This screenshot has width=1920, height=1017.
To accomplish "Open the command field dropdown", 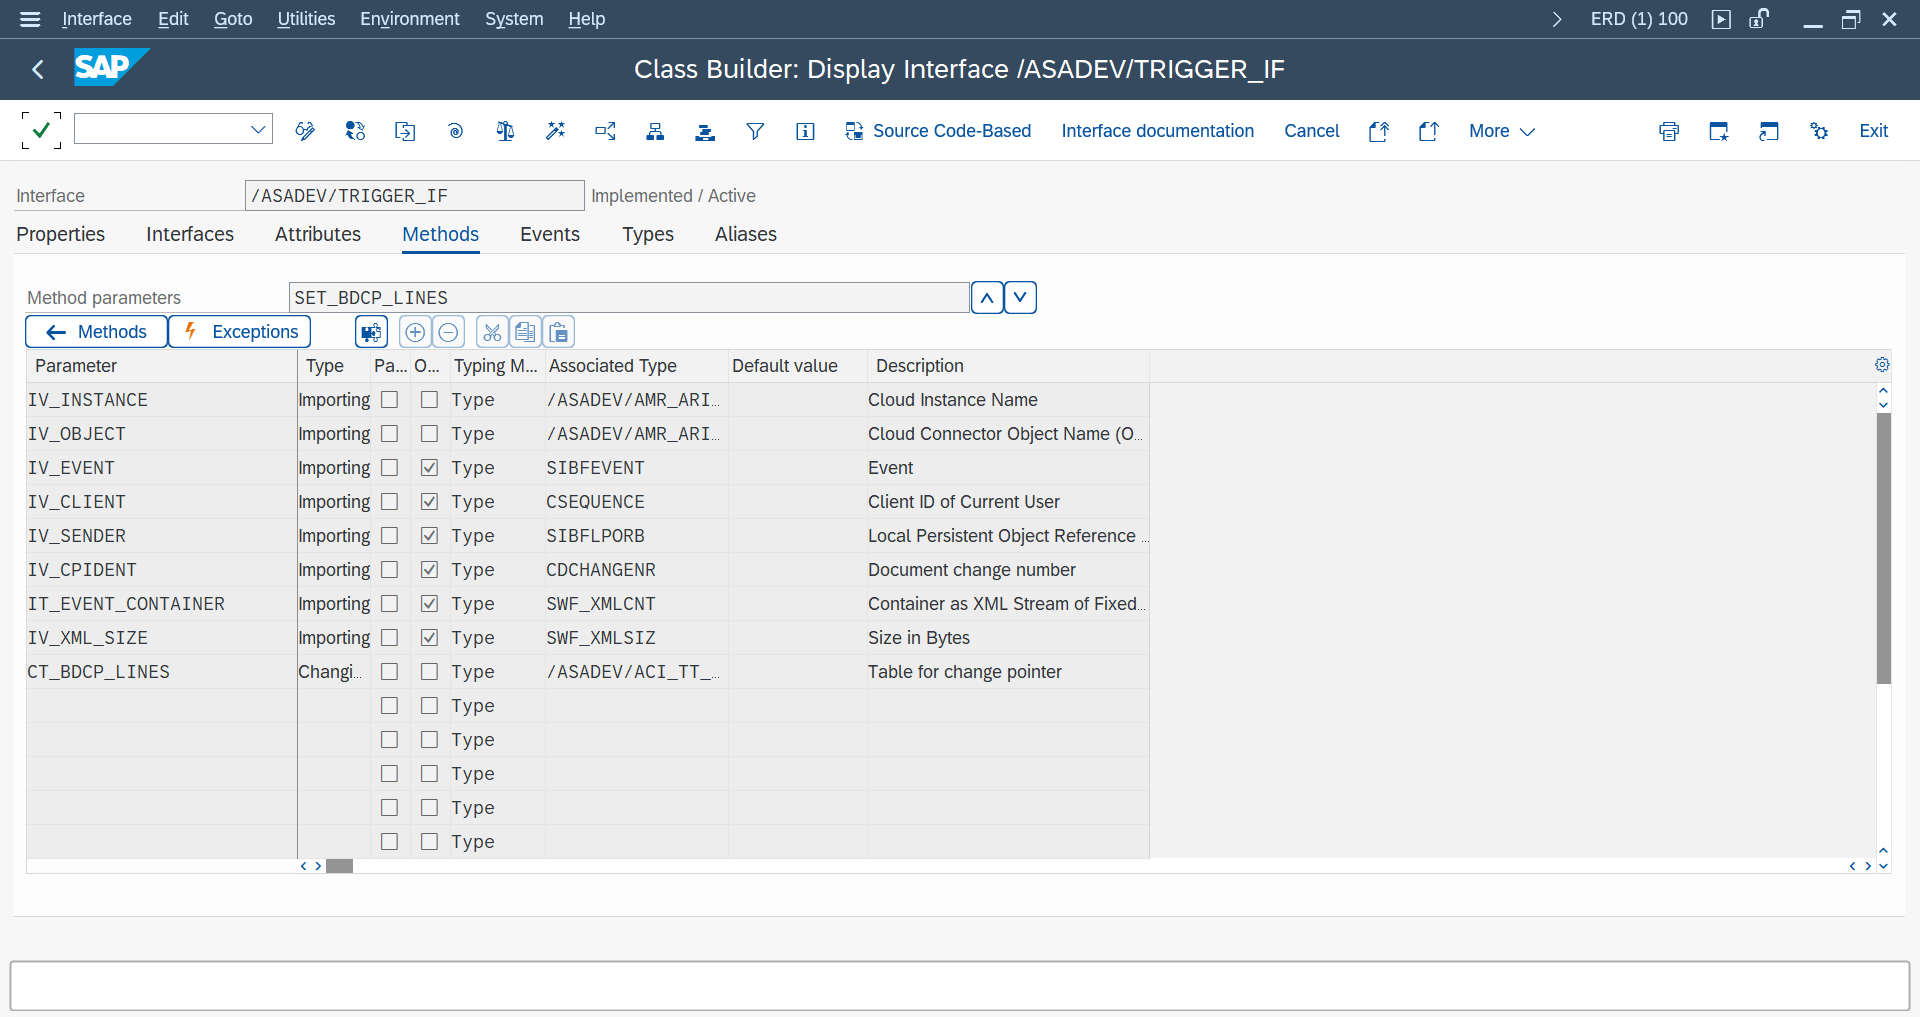I will 258,129.
